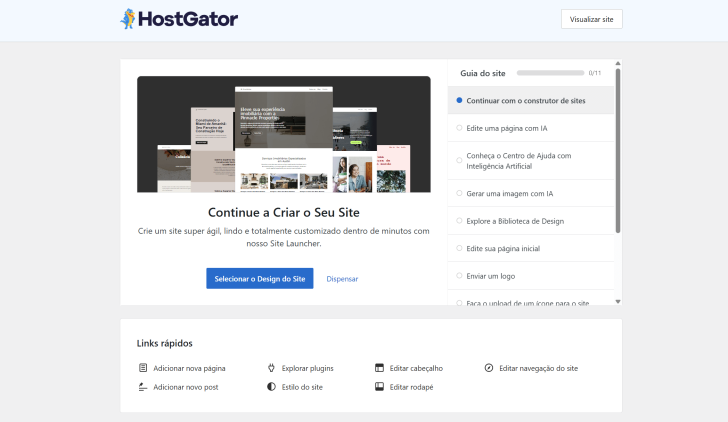
Task: Select the filled circle for Continuar com o construtor
Action: [x=459, y=100]
